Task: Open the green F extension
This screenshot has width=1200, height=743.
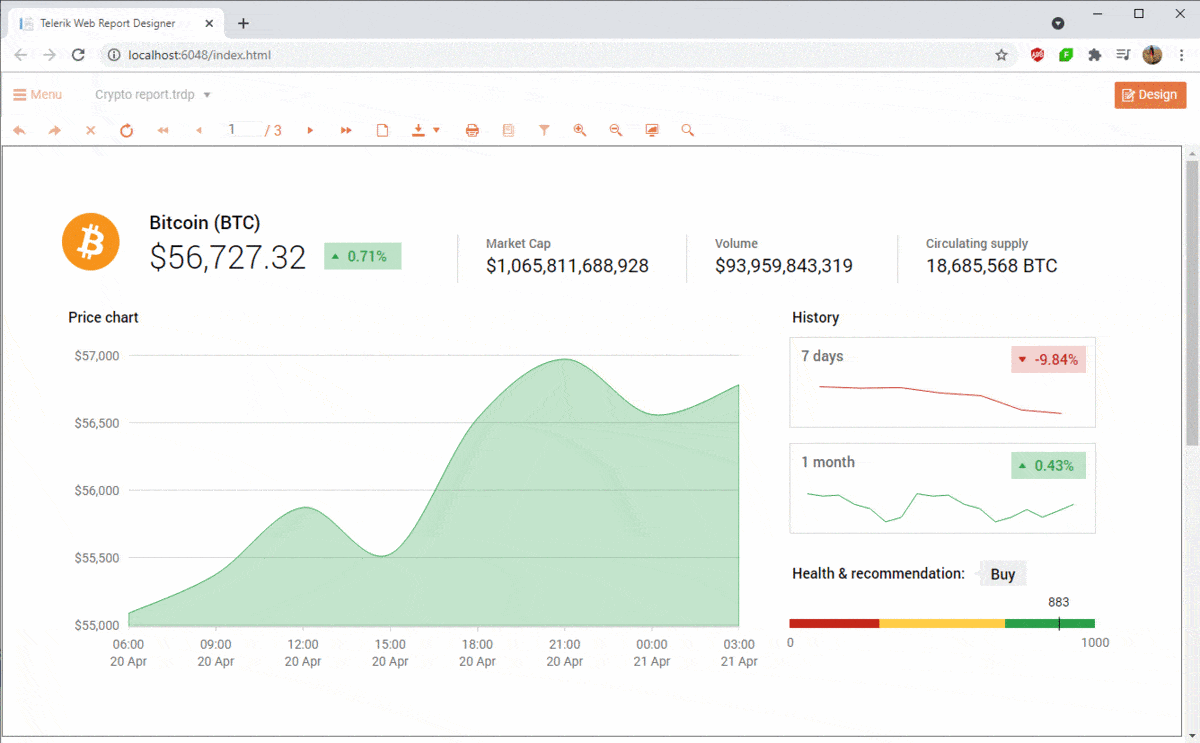Action: point(1066,55)
